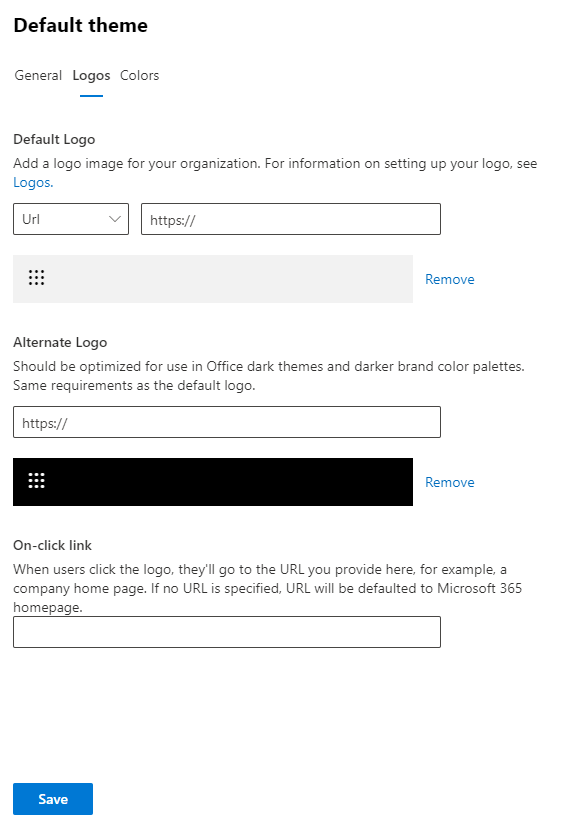Expand the chevron in the Url combo box
This screenshot has height=823, width=571.
click(x=115, y=219)
